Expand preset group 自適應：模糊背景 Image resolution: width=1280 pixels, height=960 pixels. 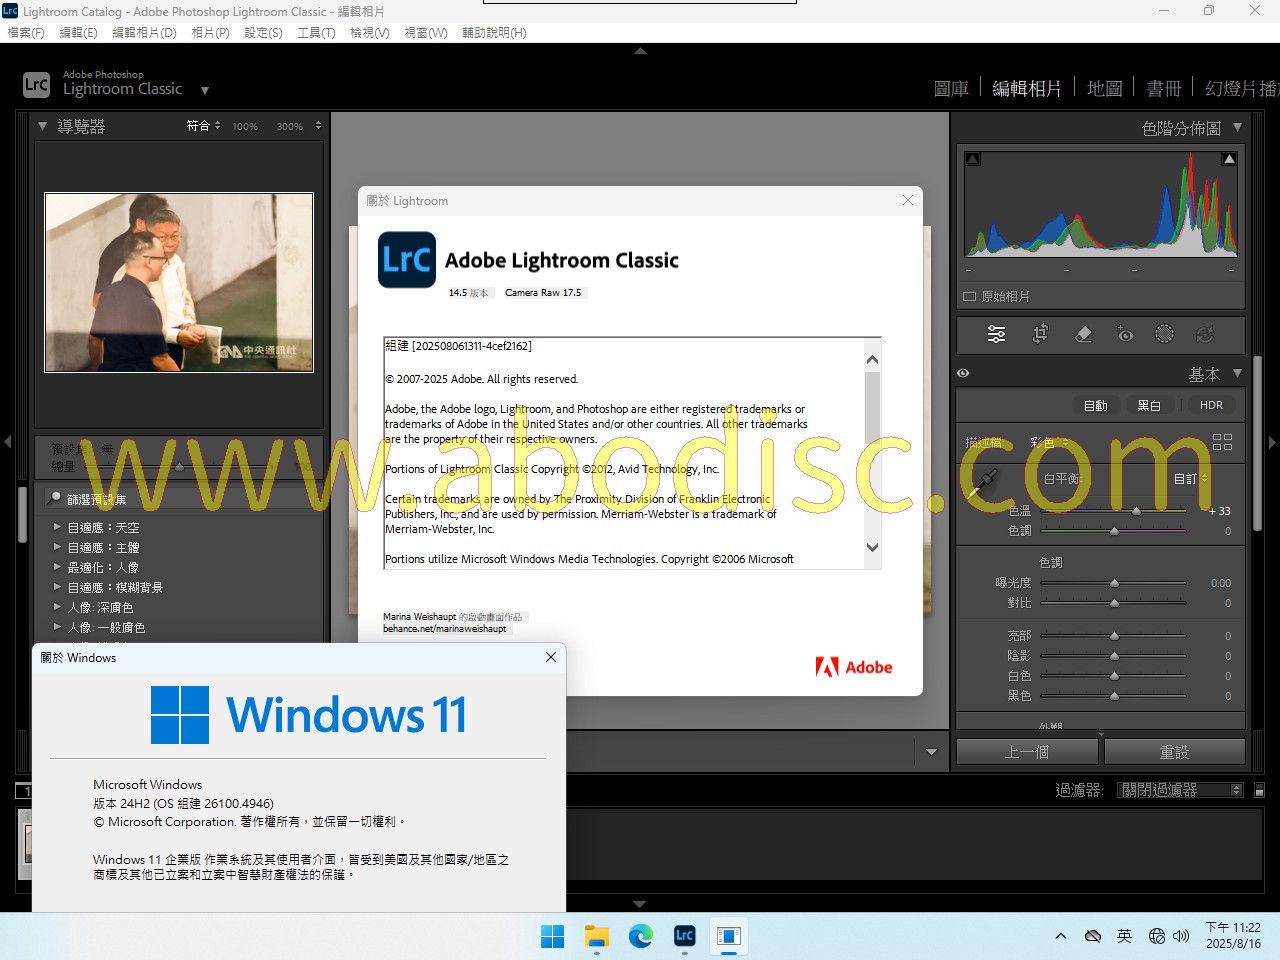coord(57,586)
